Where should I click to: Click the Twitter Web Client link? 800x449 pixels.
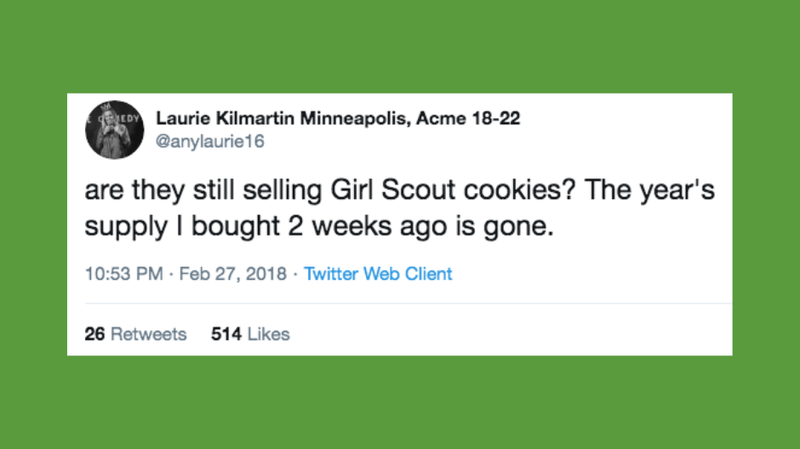click(x=377, y=273)
